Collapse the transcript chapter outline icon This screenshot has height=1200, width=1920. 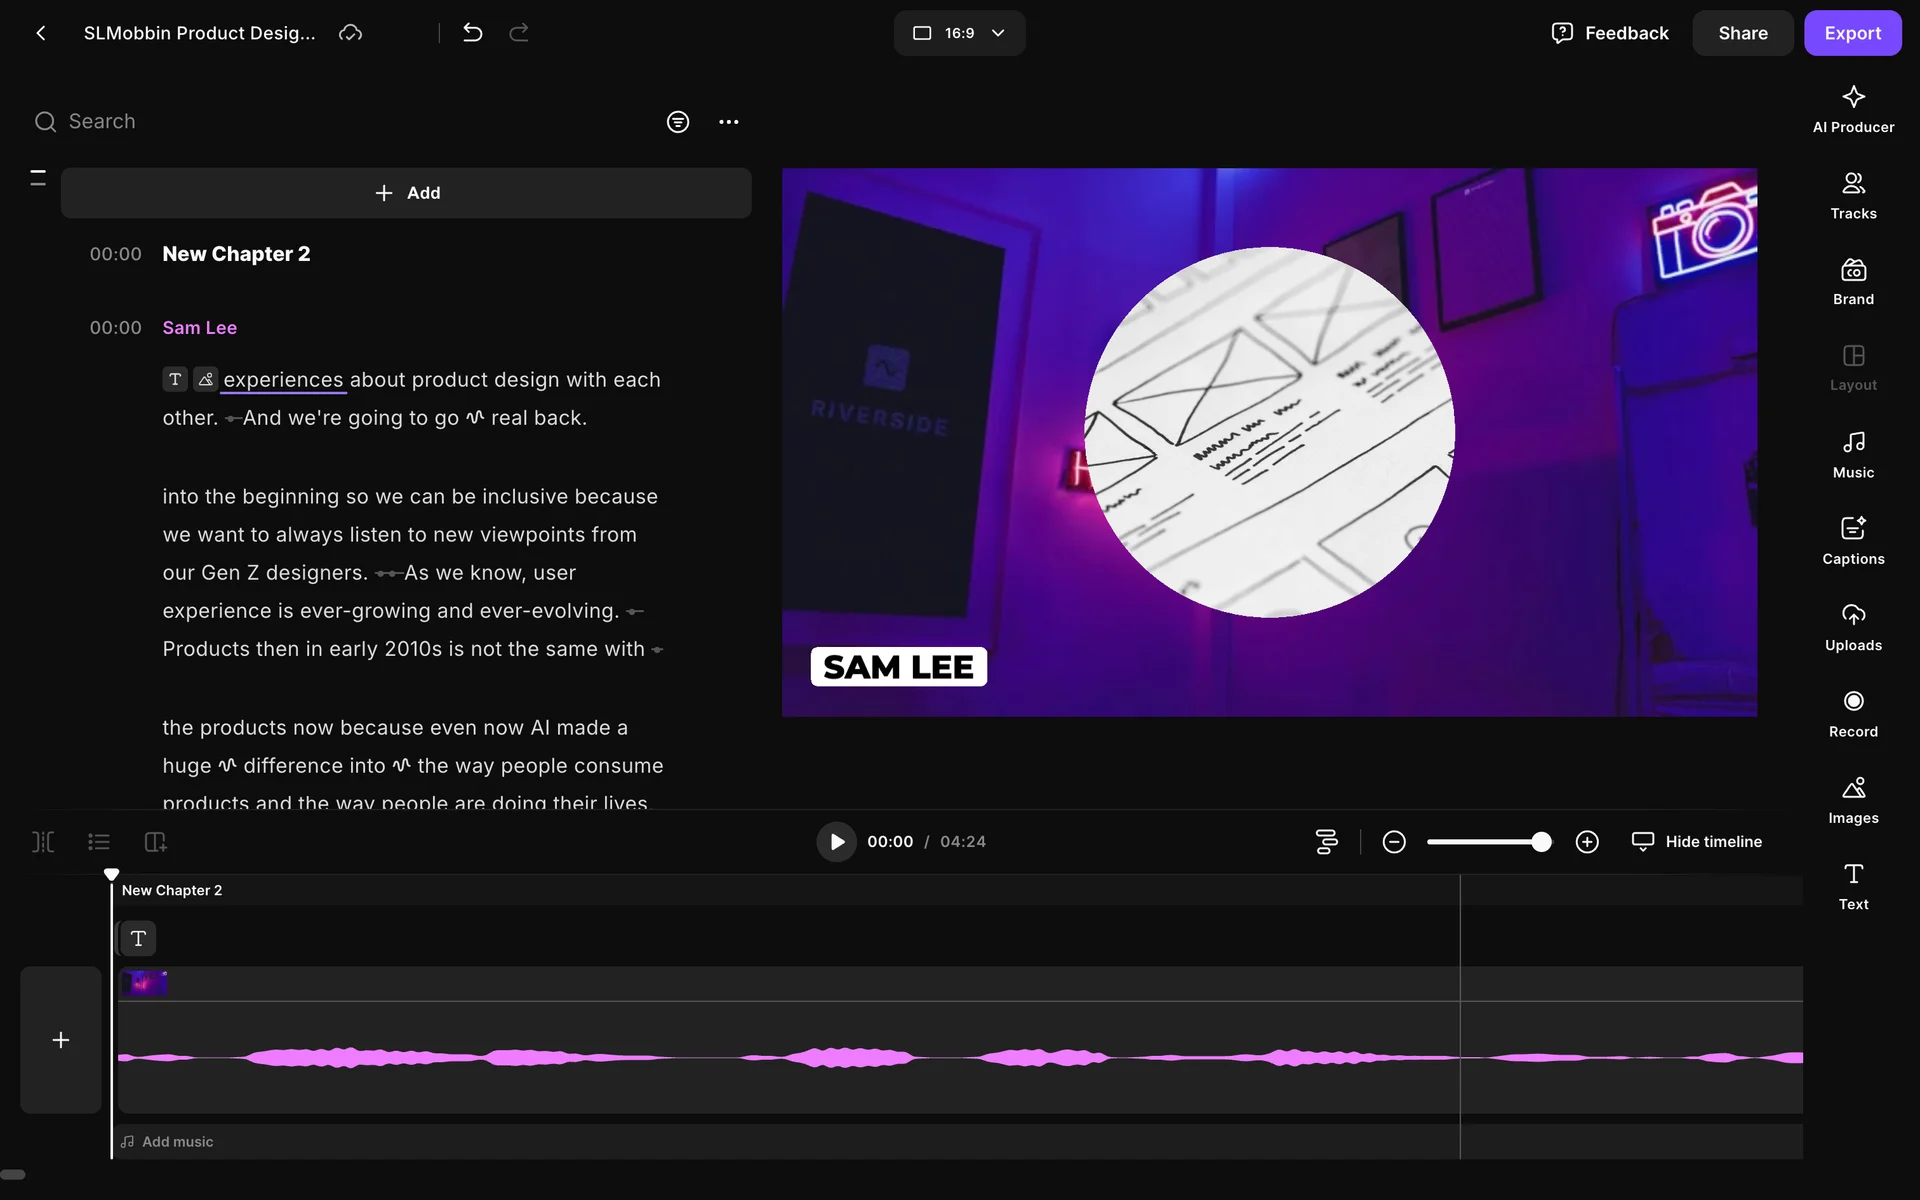coord(38,178)
